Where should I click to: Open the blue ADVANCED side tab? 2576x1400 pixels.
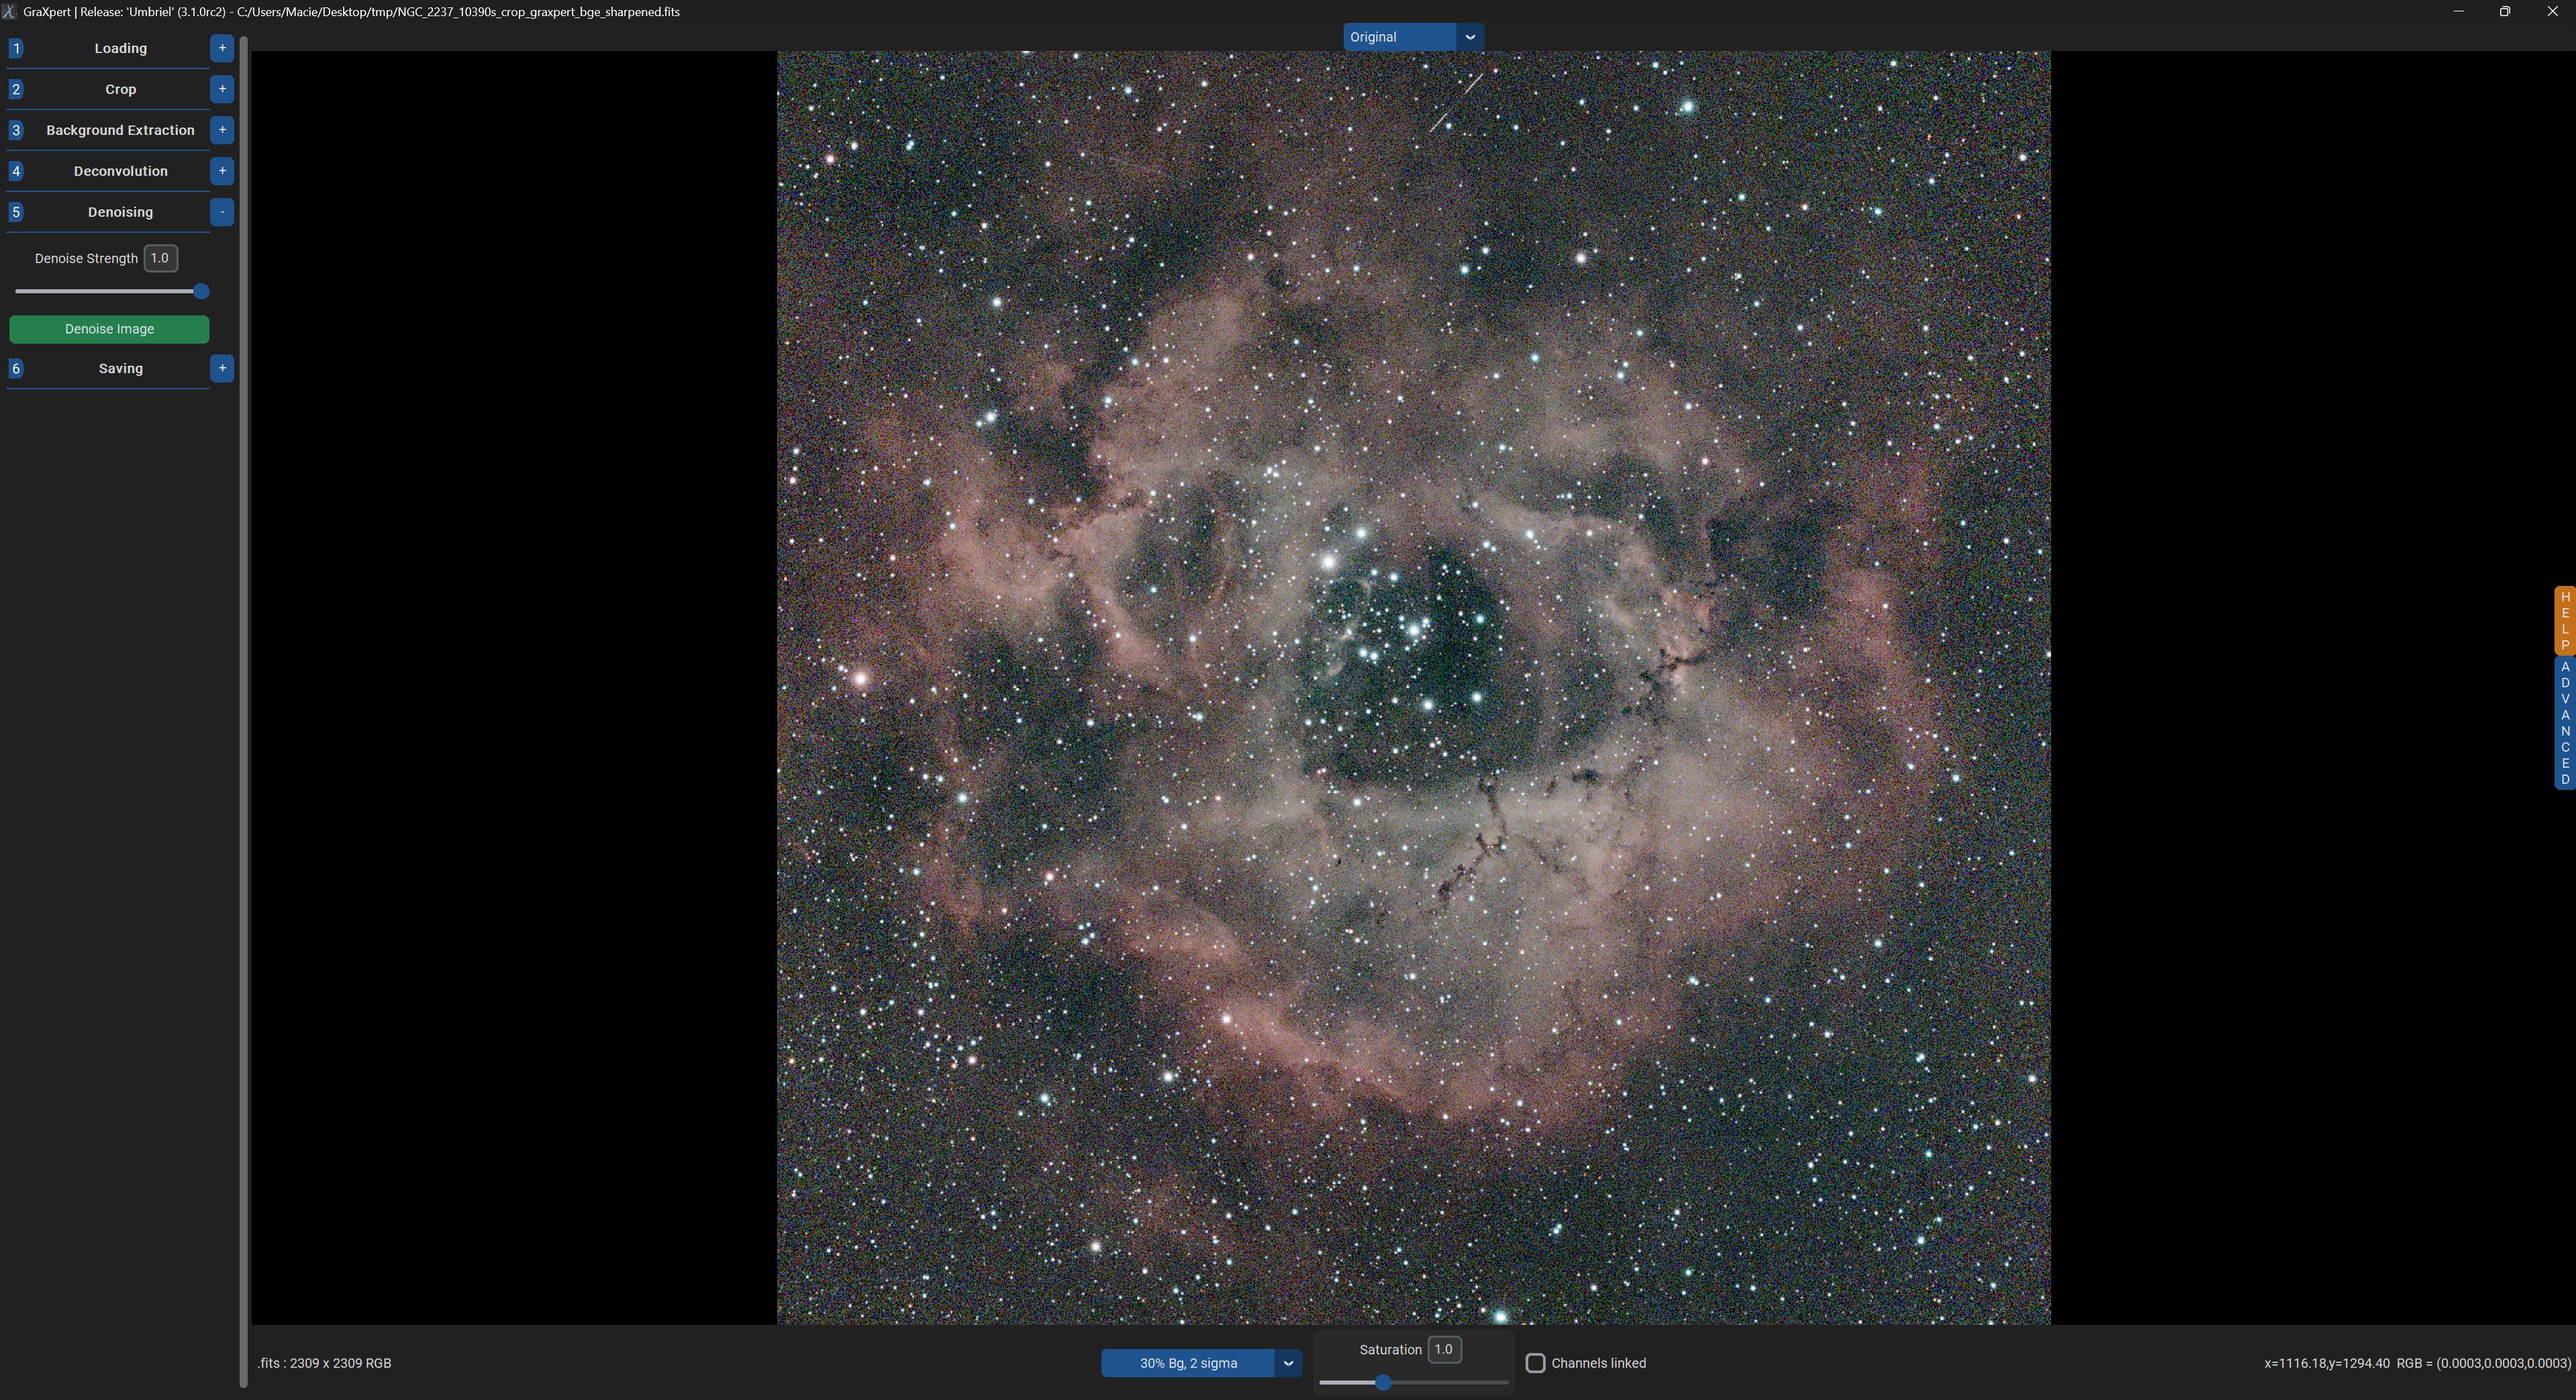(2564, 723)
